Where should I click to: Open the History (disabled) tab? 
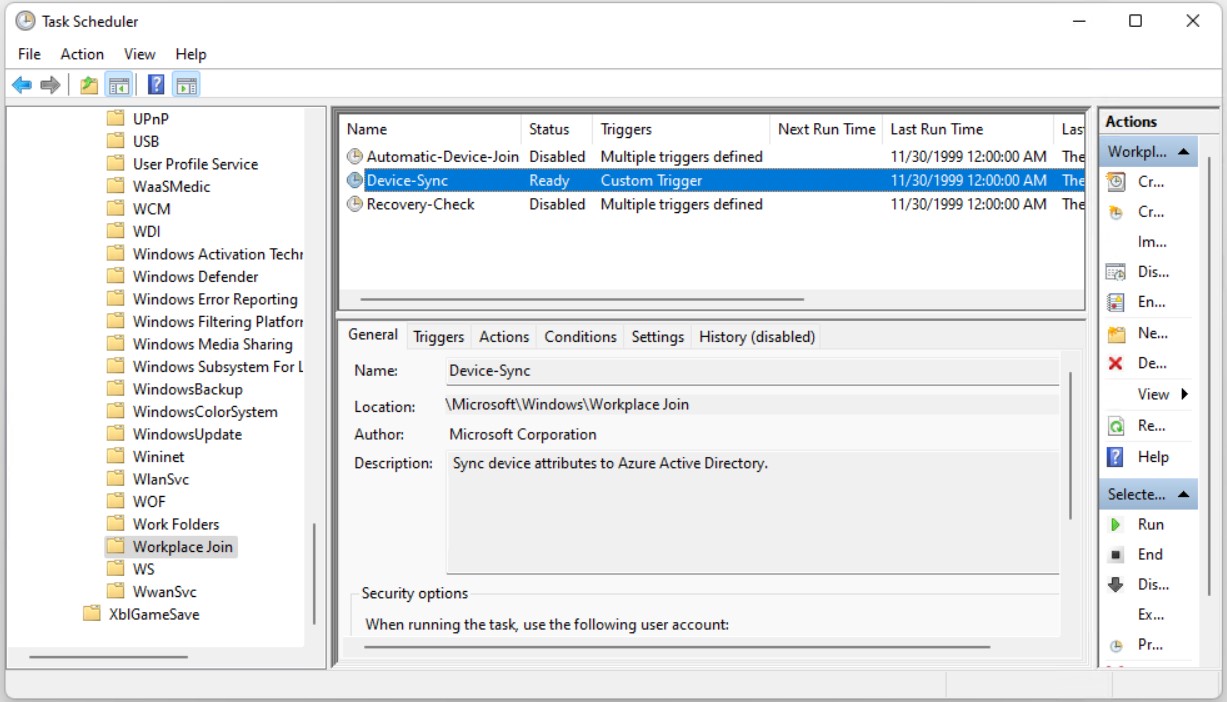[757, 337]
